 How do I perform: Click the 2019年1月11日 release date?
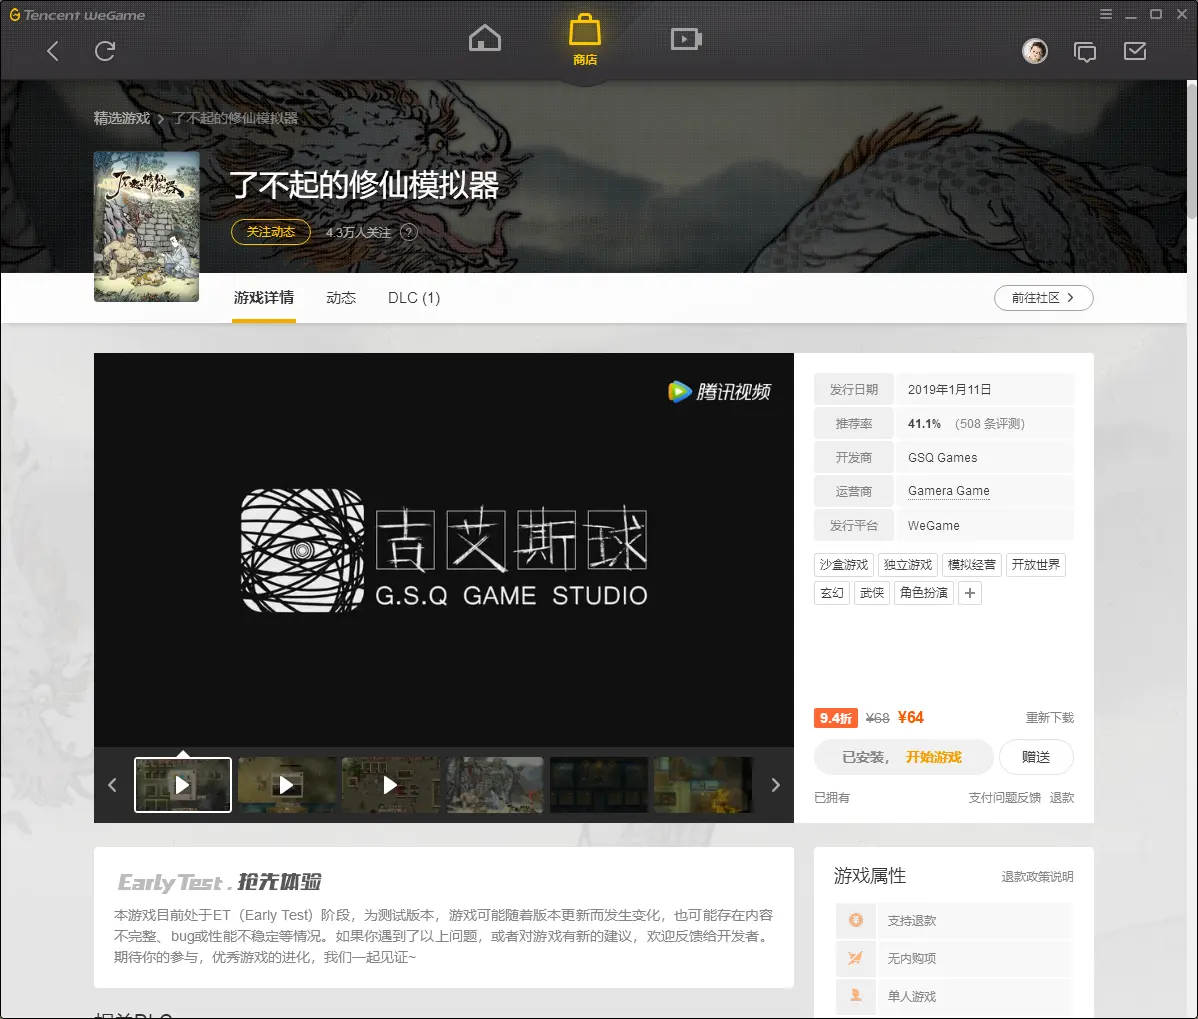click(x=950, y=390)
